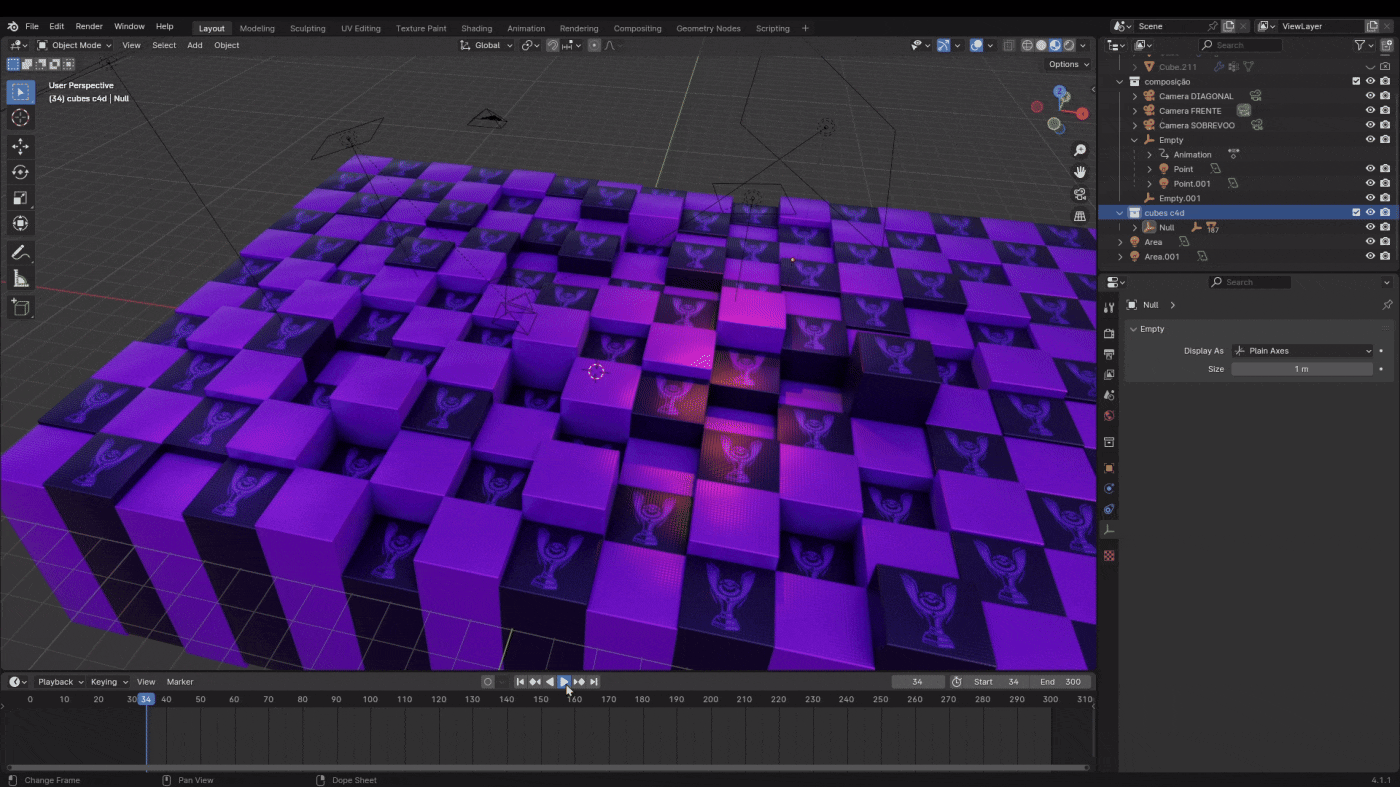
Task: Select the Annotate tool
Action: click(20, 253)
